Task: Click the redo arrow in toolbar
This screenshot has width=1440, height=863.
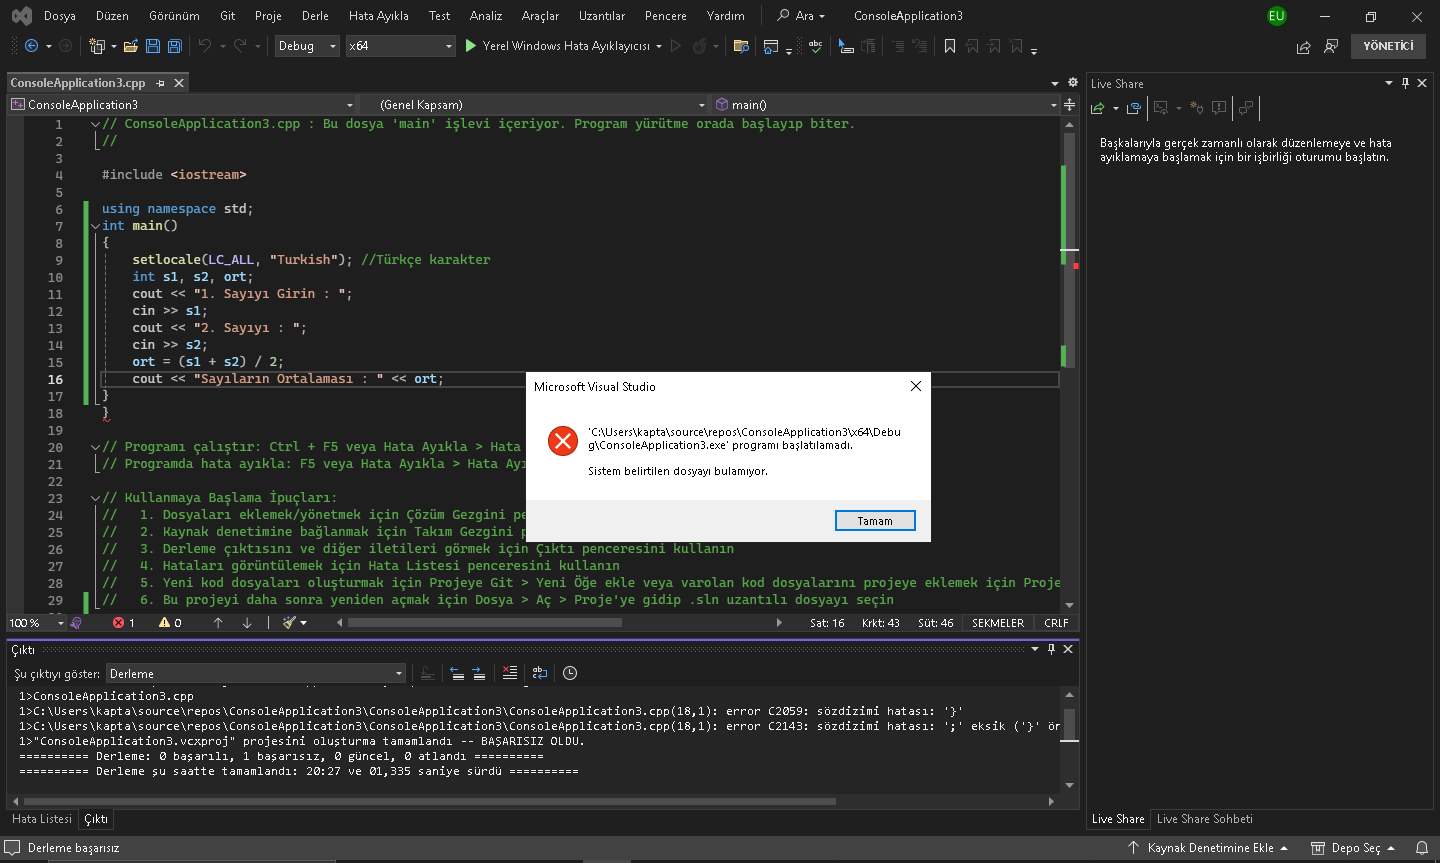Action: pos(240,46)
